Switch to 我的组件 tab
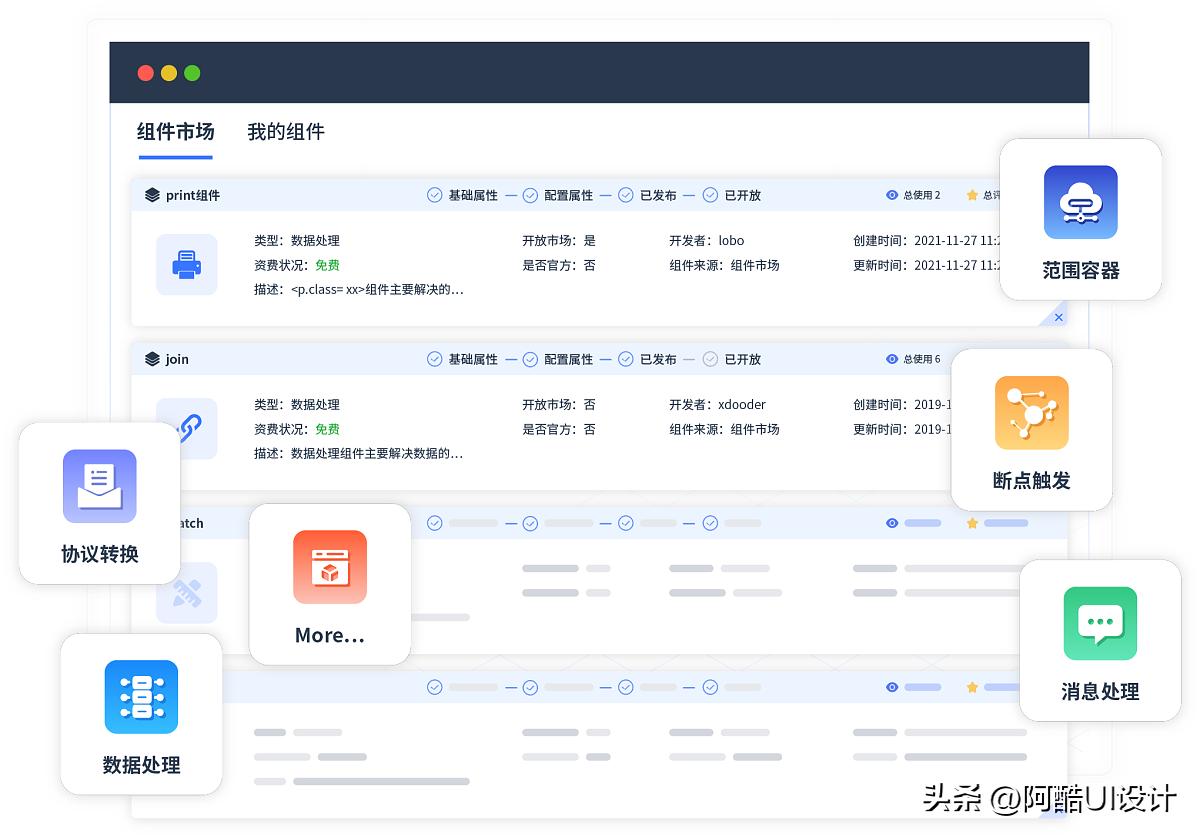 [x=286, y=132]
